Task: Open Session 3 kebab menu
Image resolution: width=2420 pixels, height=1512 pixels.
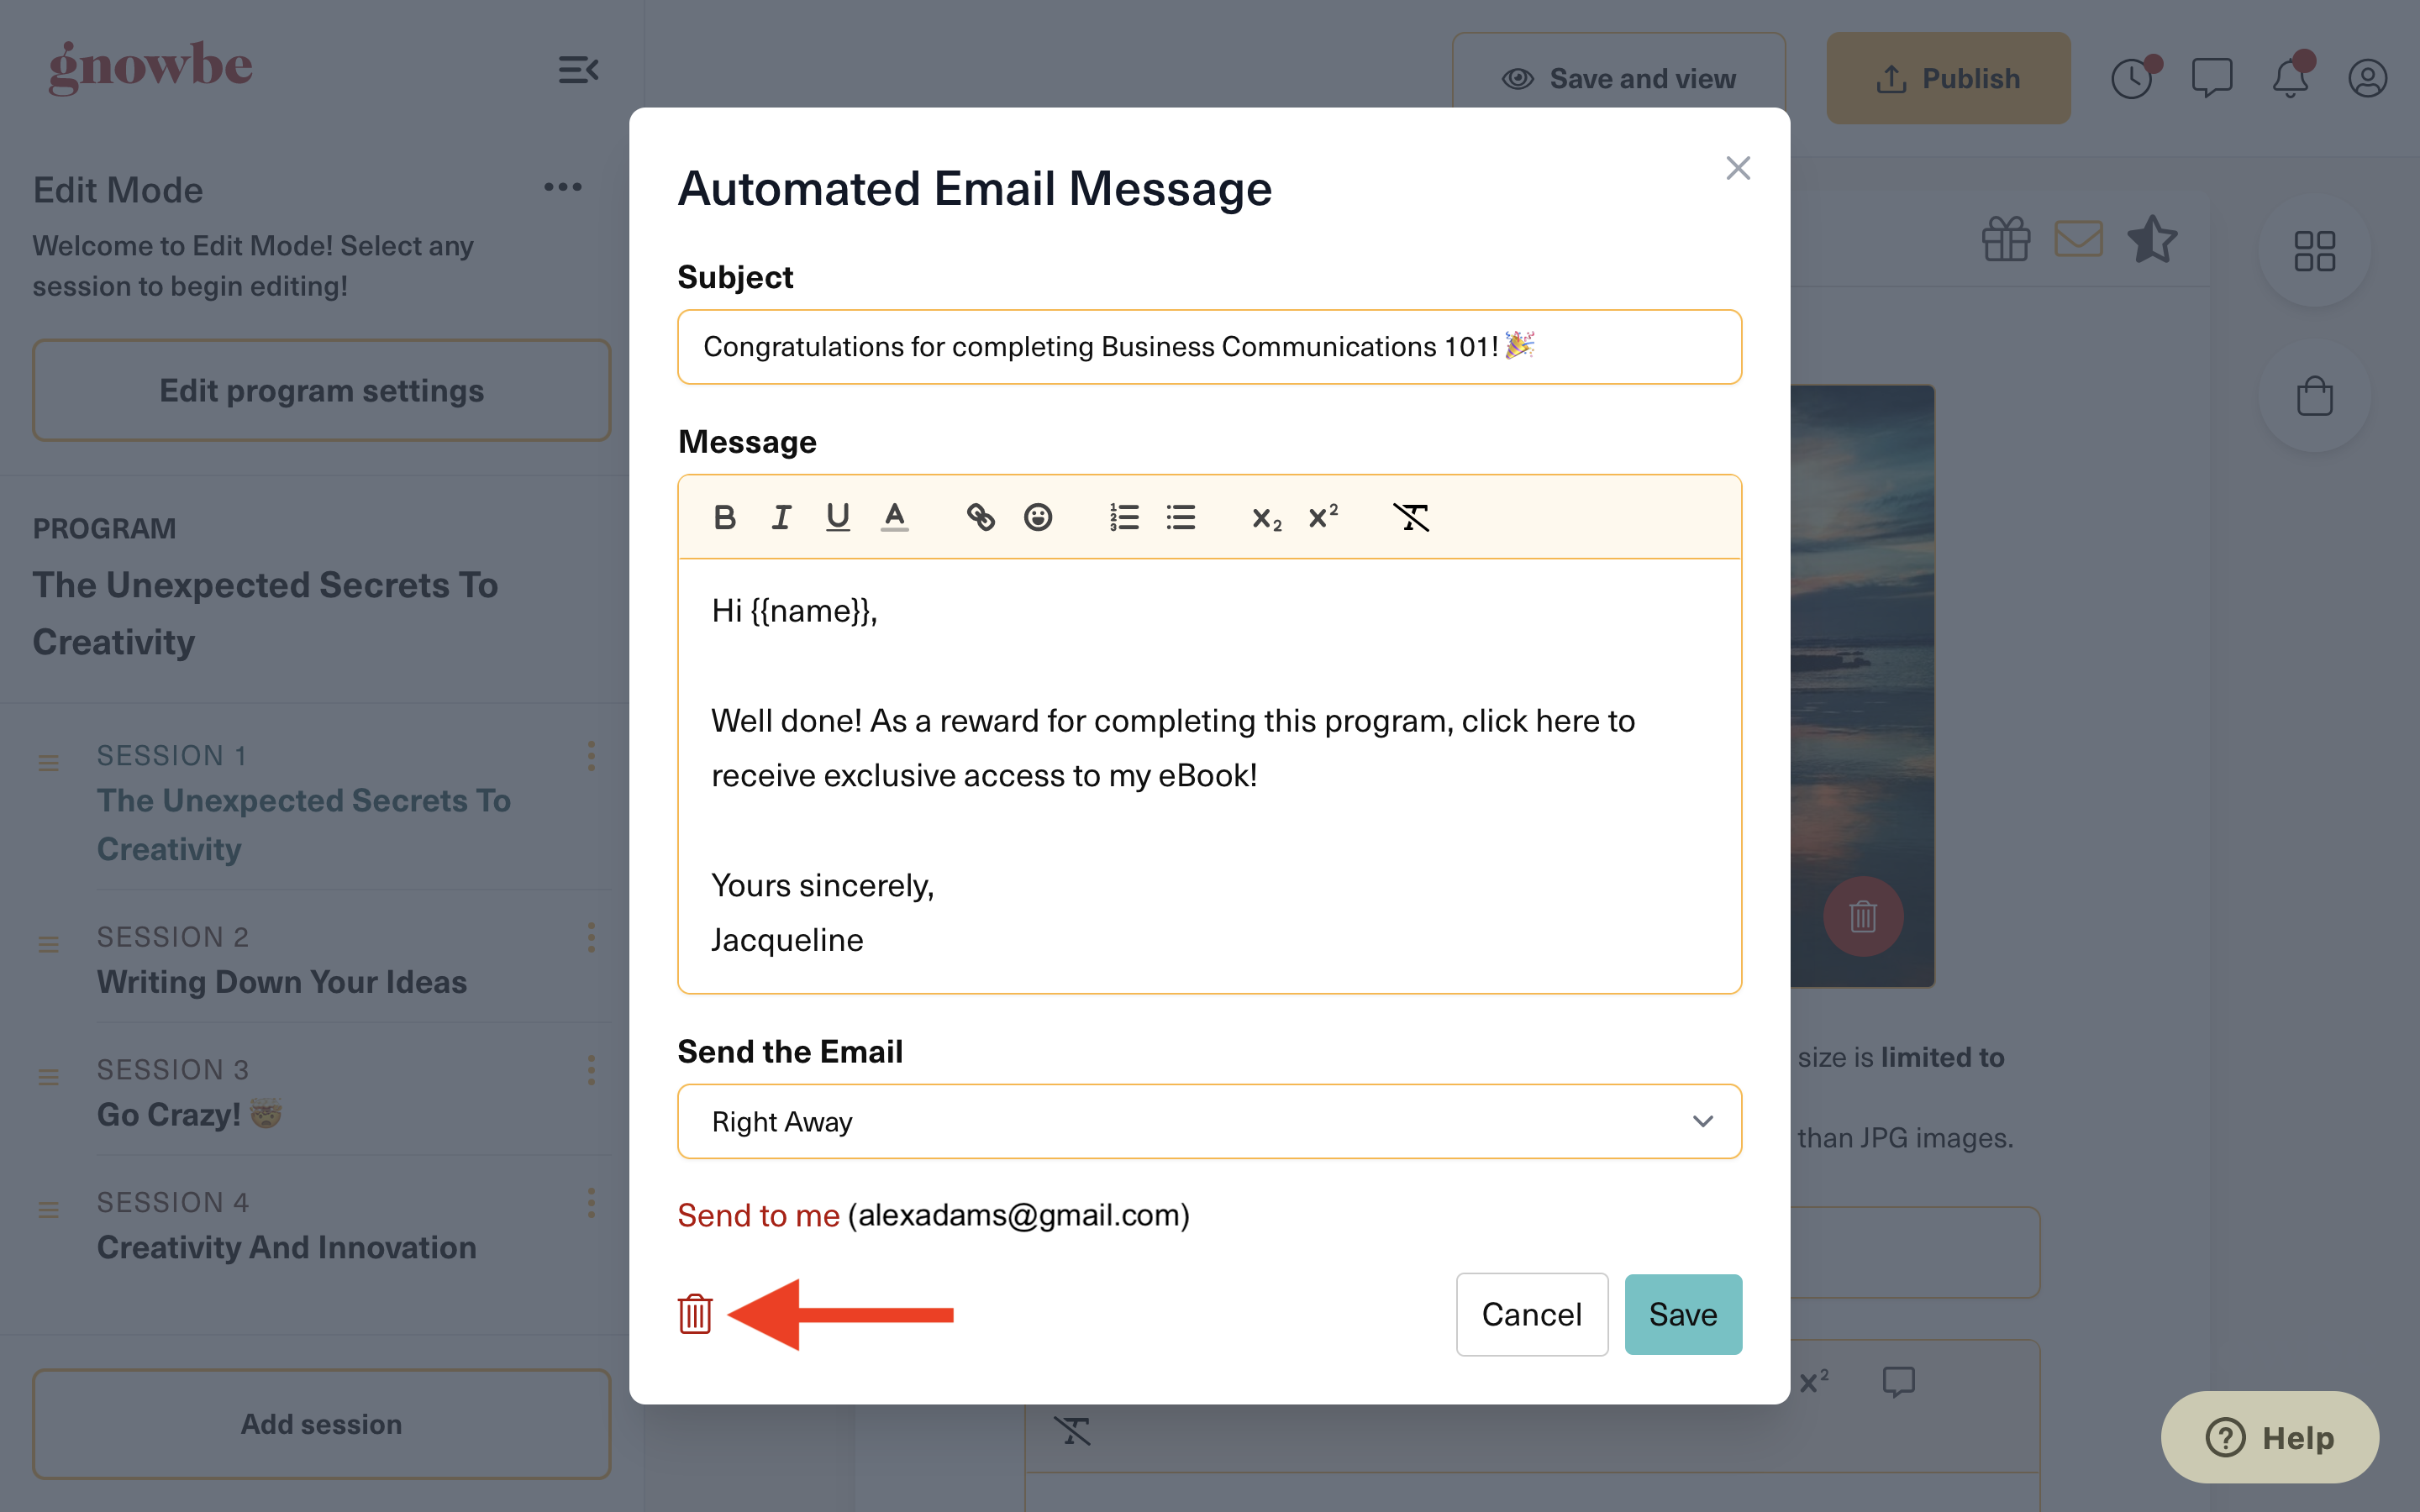Action: [x=591, y=1070]
